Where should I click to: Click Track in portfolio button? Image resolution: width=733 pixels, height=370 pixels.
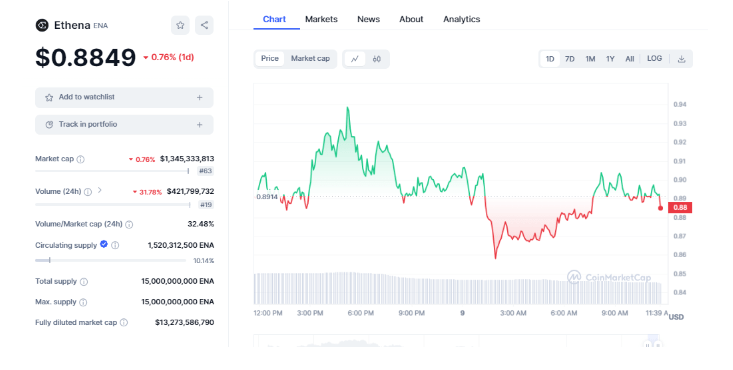click(124, 125)
